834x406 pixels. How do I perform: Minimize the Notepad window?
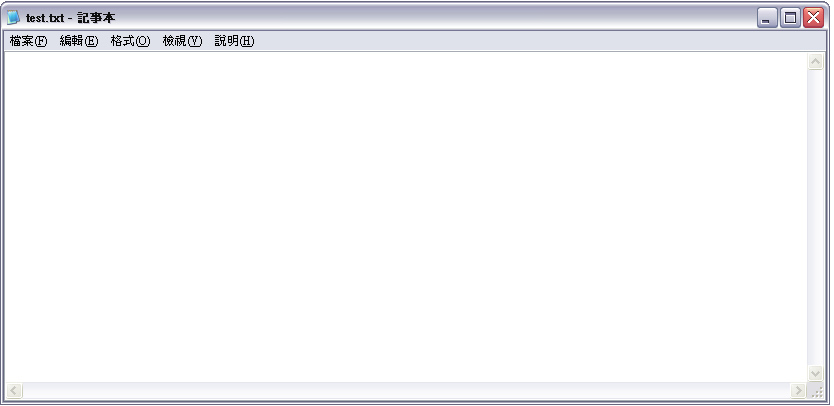click(766, 18)
